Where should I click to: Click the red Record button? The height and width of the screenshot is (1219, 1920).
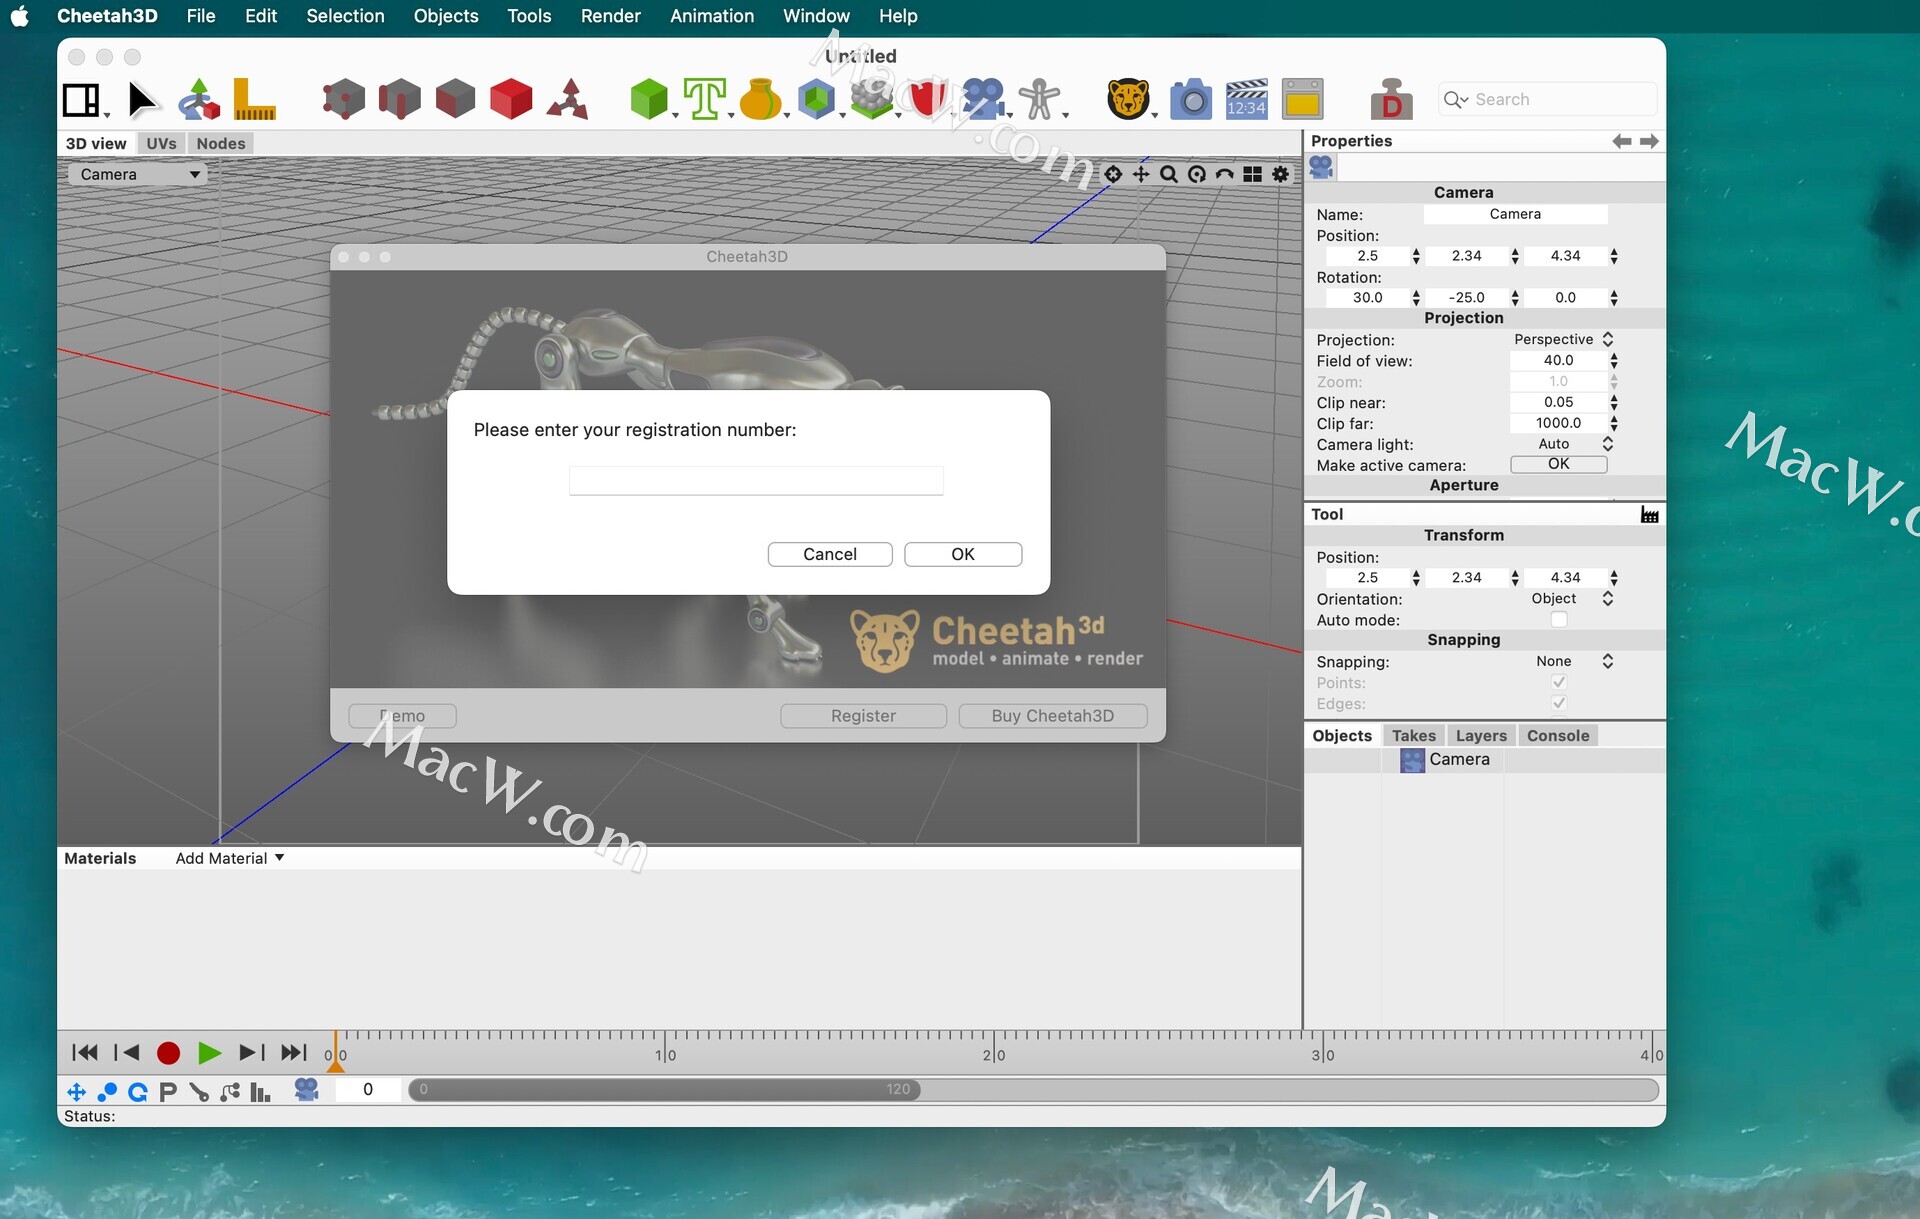tap(168, 1053)
